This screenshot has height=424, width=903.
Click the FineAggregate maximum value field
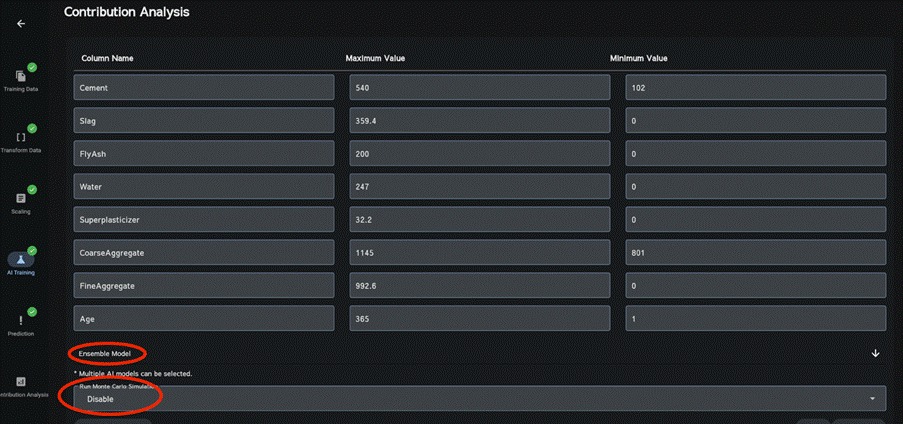click(x=479, y=285)
